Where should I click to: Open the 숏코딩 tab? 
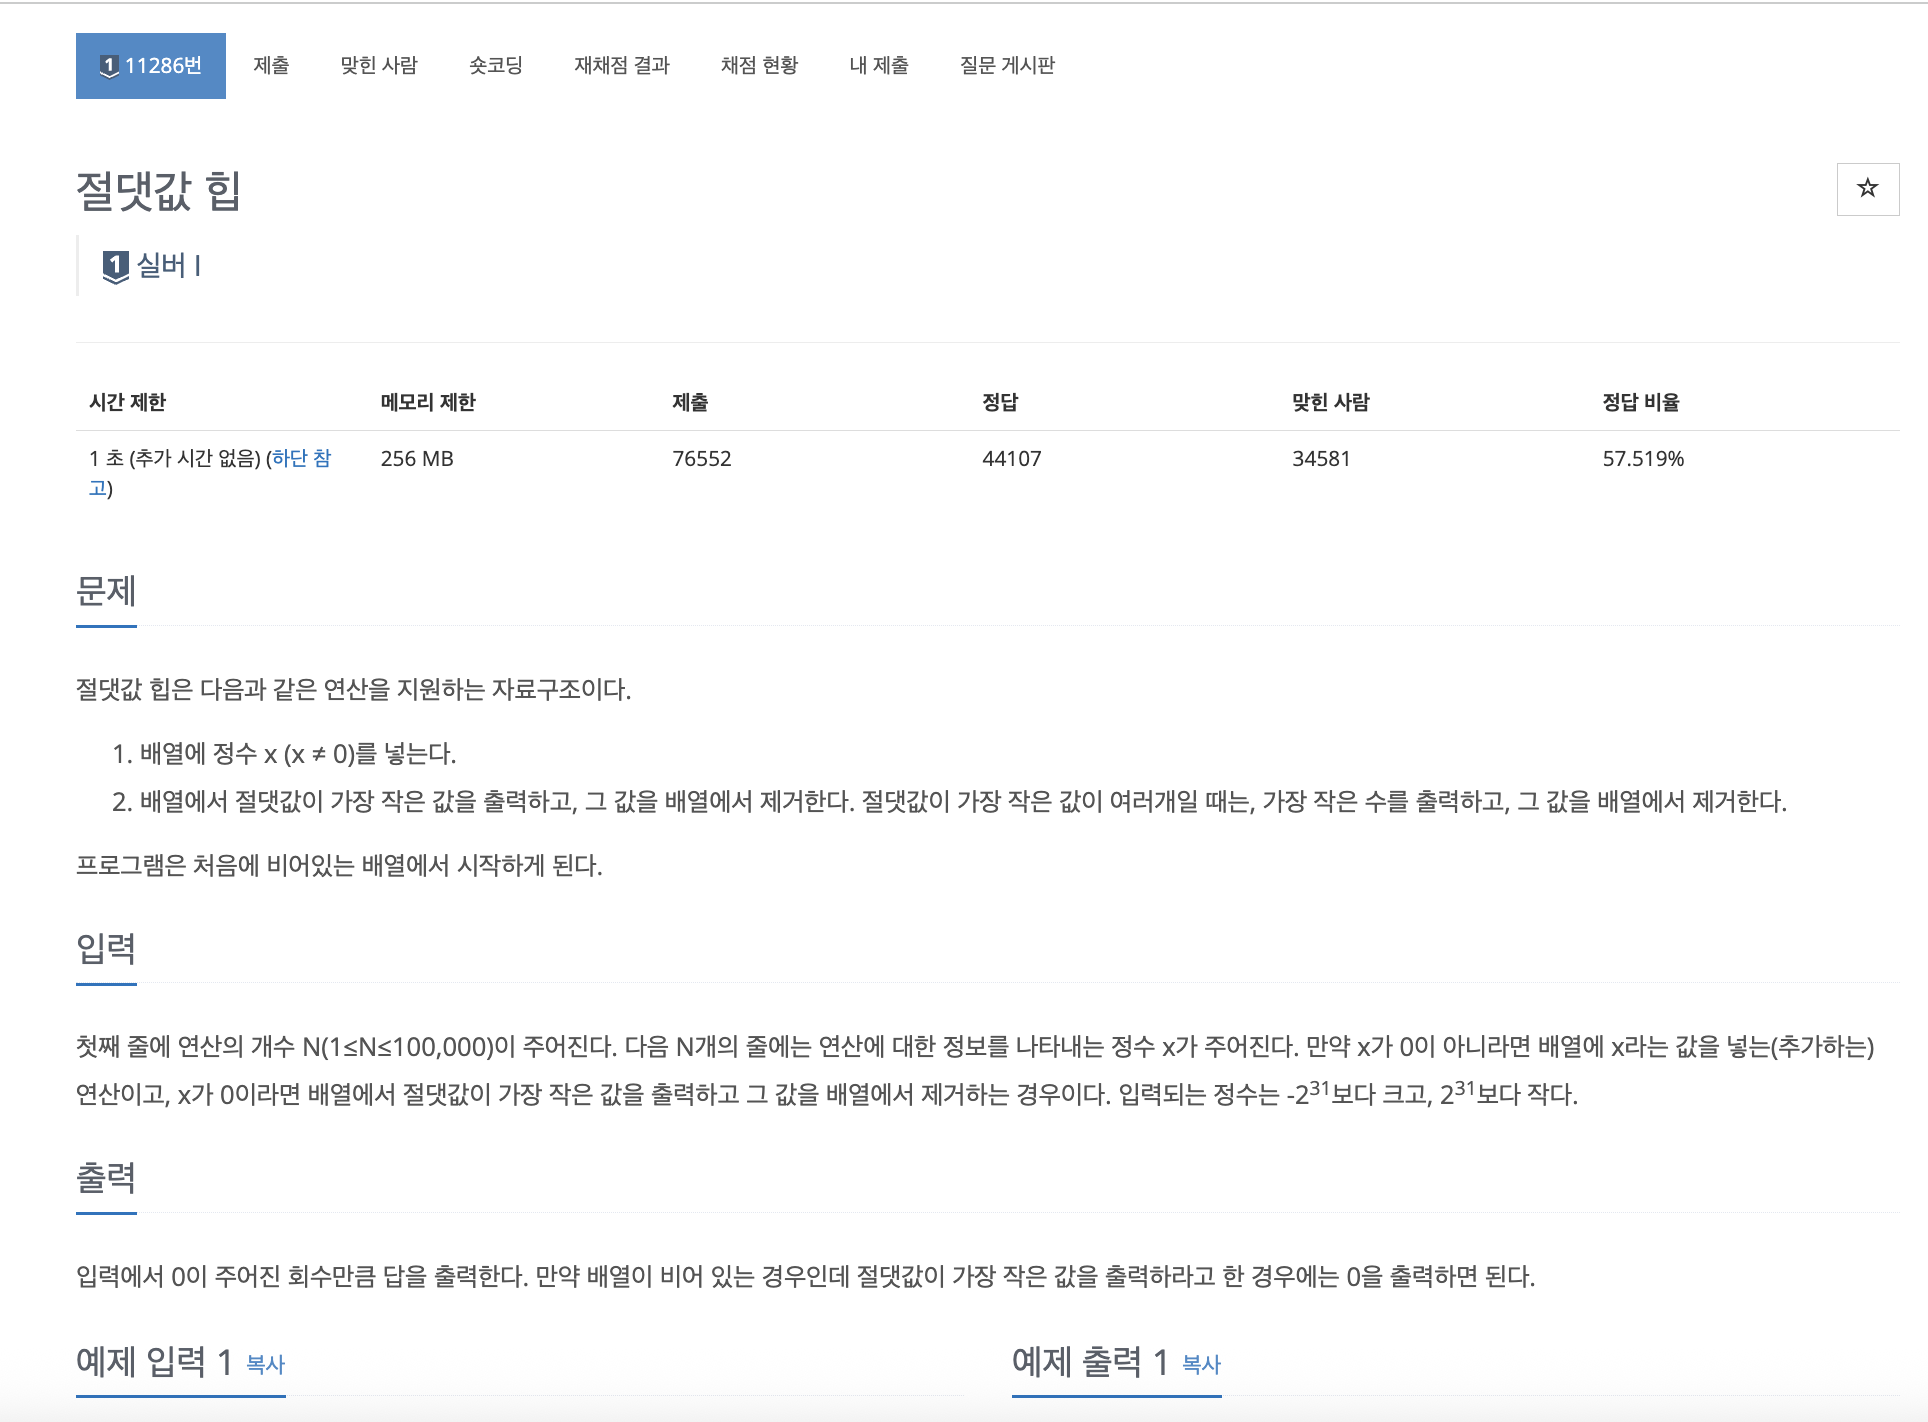point(496,66)
